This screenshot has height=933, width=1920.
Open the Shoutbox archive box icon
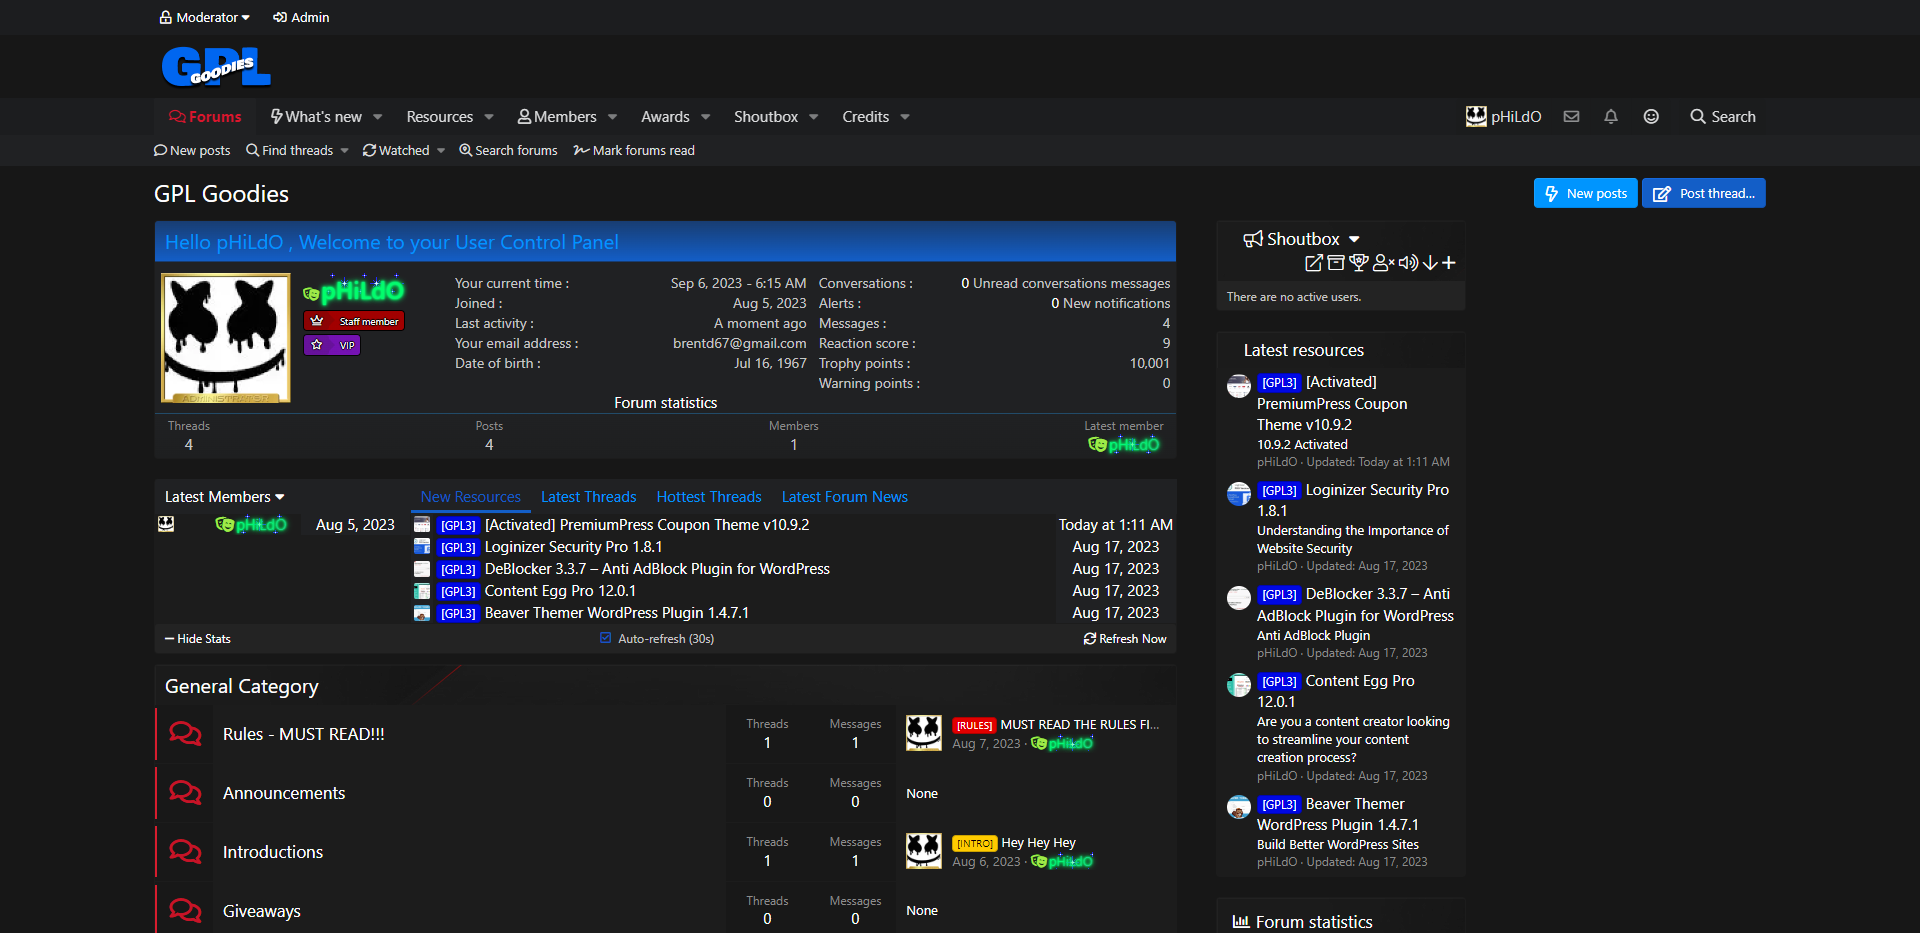(1336, 263)
